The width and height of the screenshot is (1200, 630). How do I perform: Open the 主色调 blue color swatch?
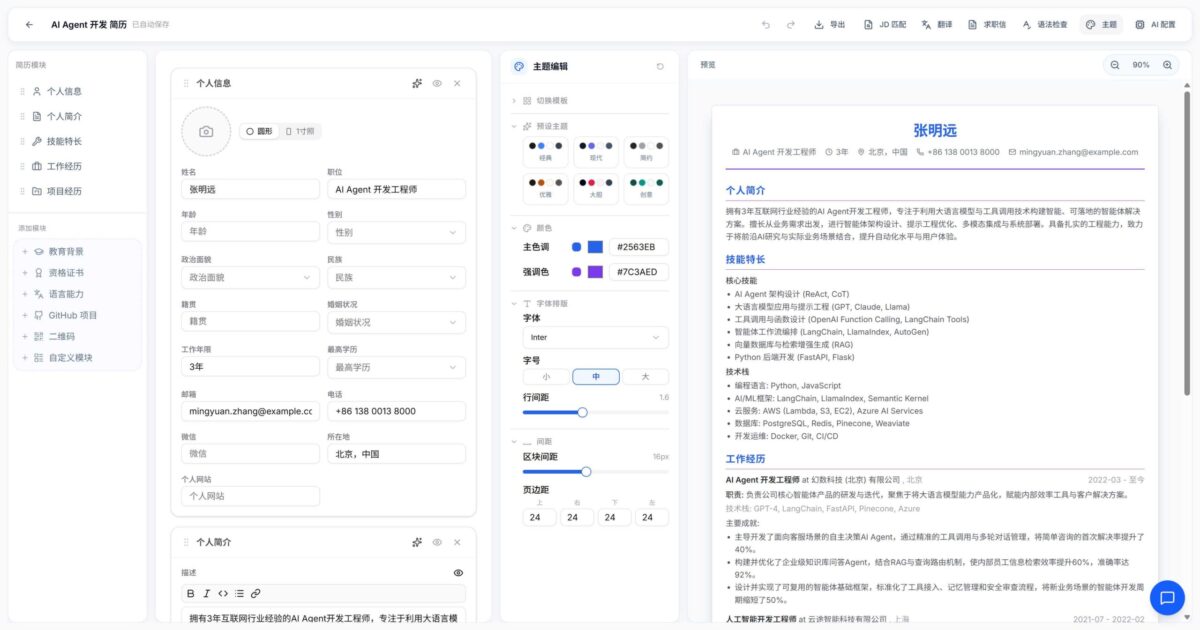click(x=595, y=247)
